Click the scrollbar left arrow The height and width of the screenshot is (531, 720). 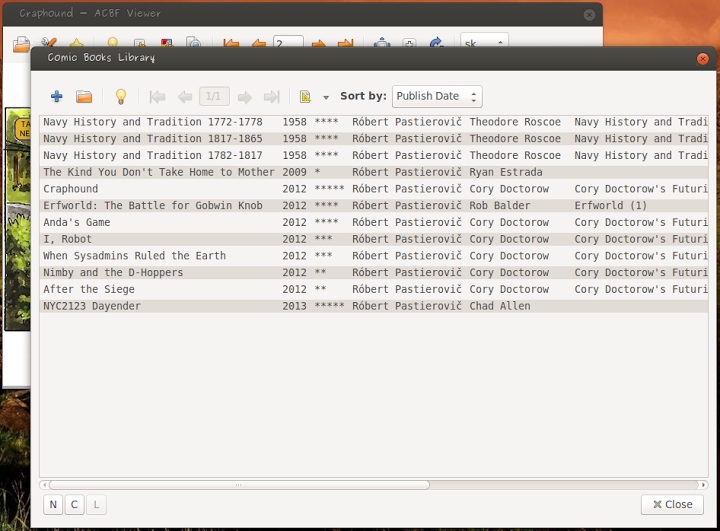(x=44, y=485)
